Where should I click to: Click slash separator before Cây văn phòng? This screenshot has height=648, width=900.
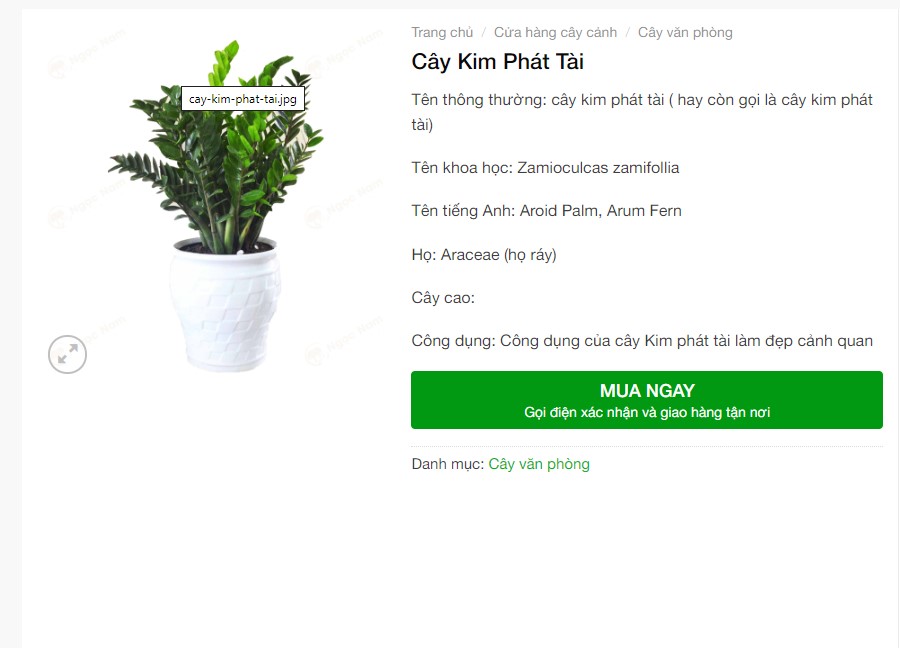(x=627, y=32)
